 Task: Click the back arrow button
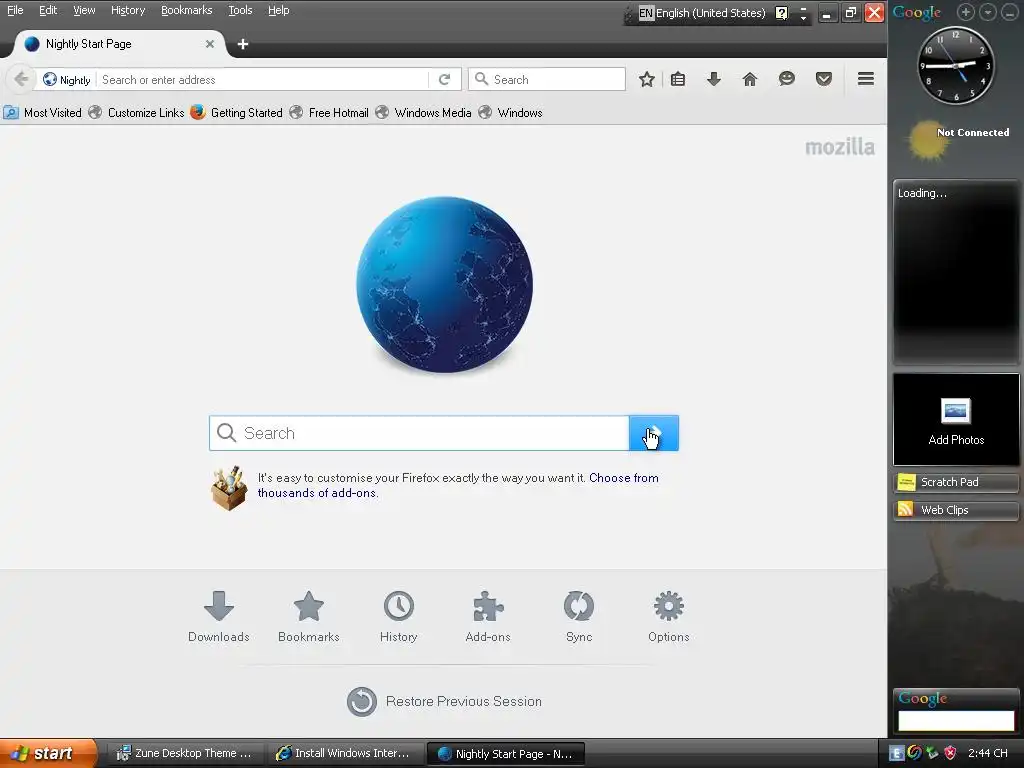coord(20,80)
